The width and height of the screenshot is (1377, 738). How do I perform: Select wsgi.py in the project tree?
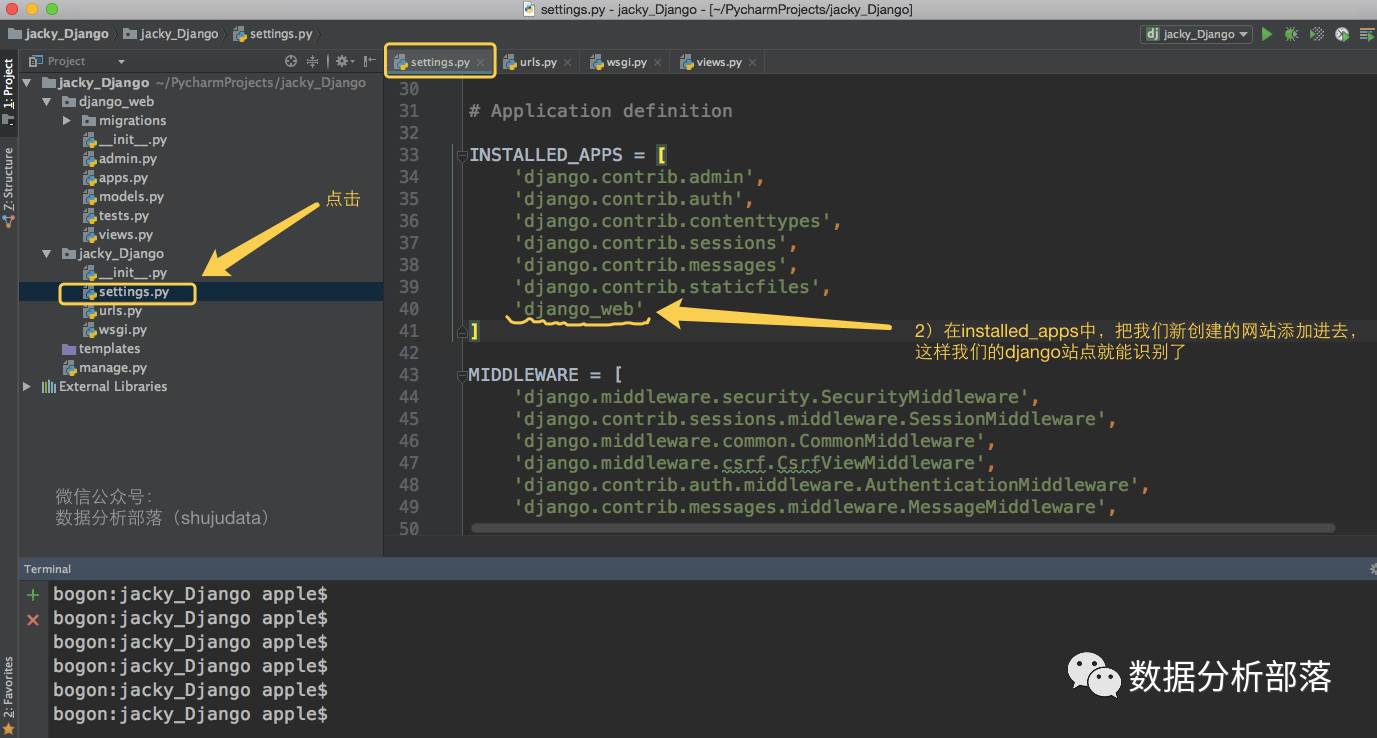(x=114, y=330)
